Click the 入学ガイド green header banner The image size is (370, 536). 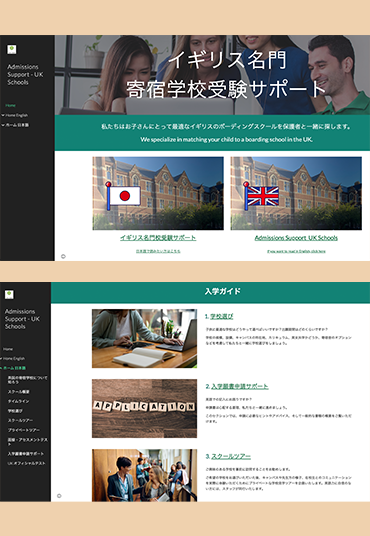(210, 292)
